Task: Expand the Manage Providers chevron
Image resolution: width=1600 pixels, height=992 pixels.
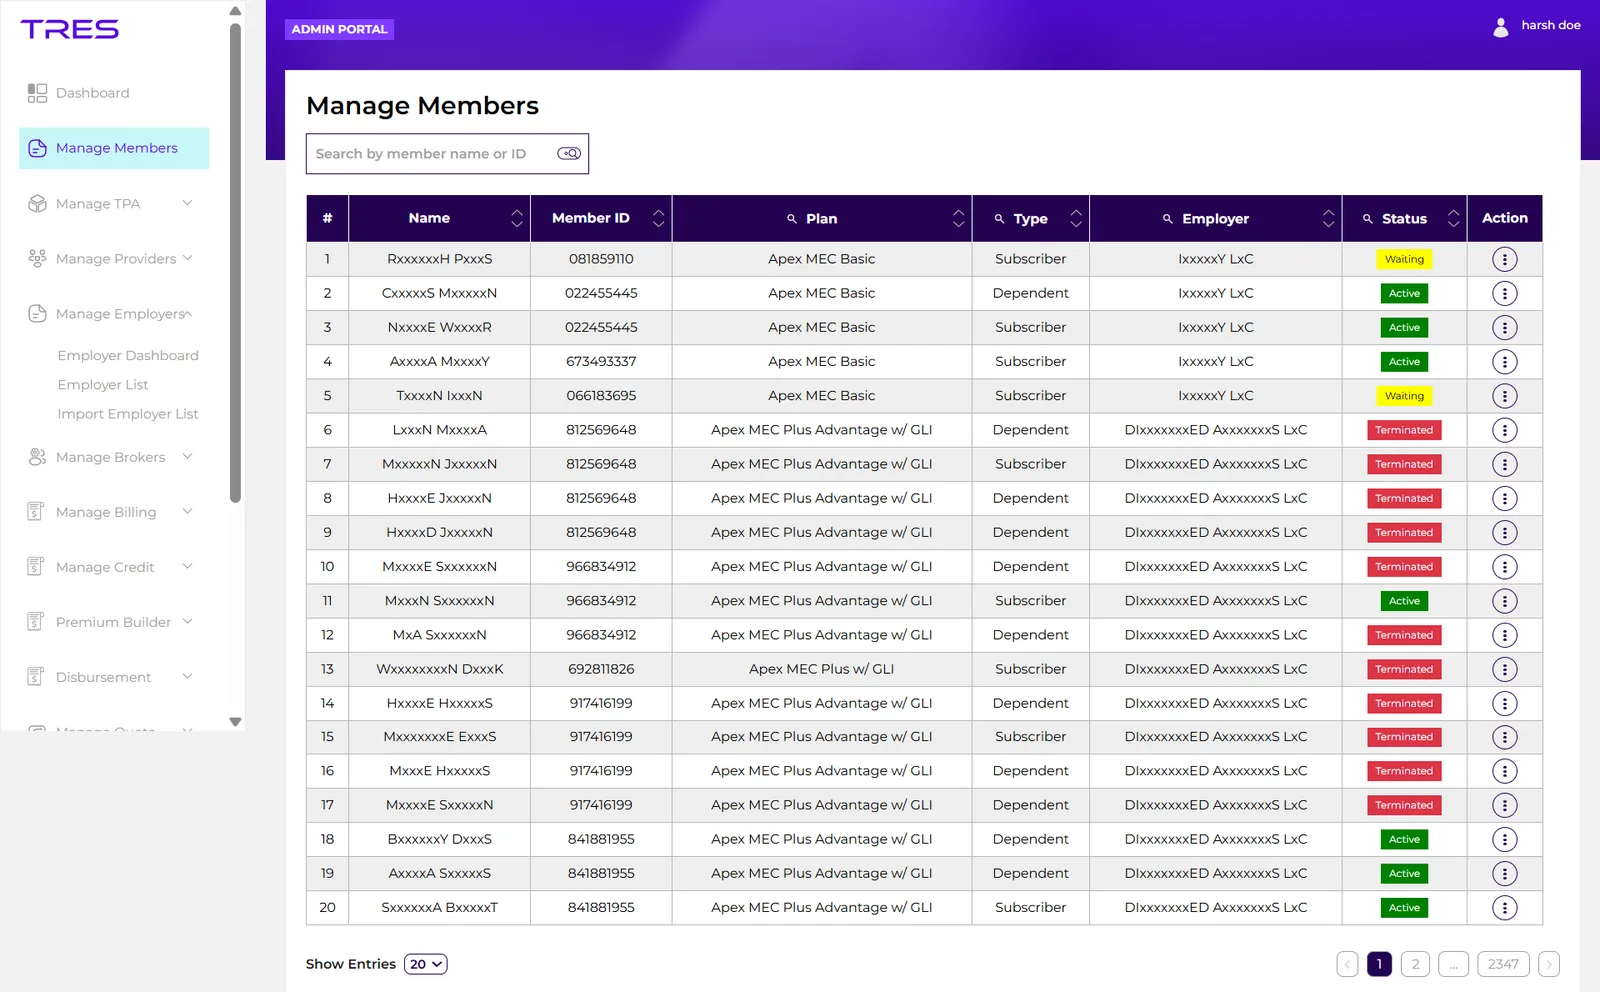Action: (x=187, y=258)
